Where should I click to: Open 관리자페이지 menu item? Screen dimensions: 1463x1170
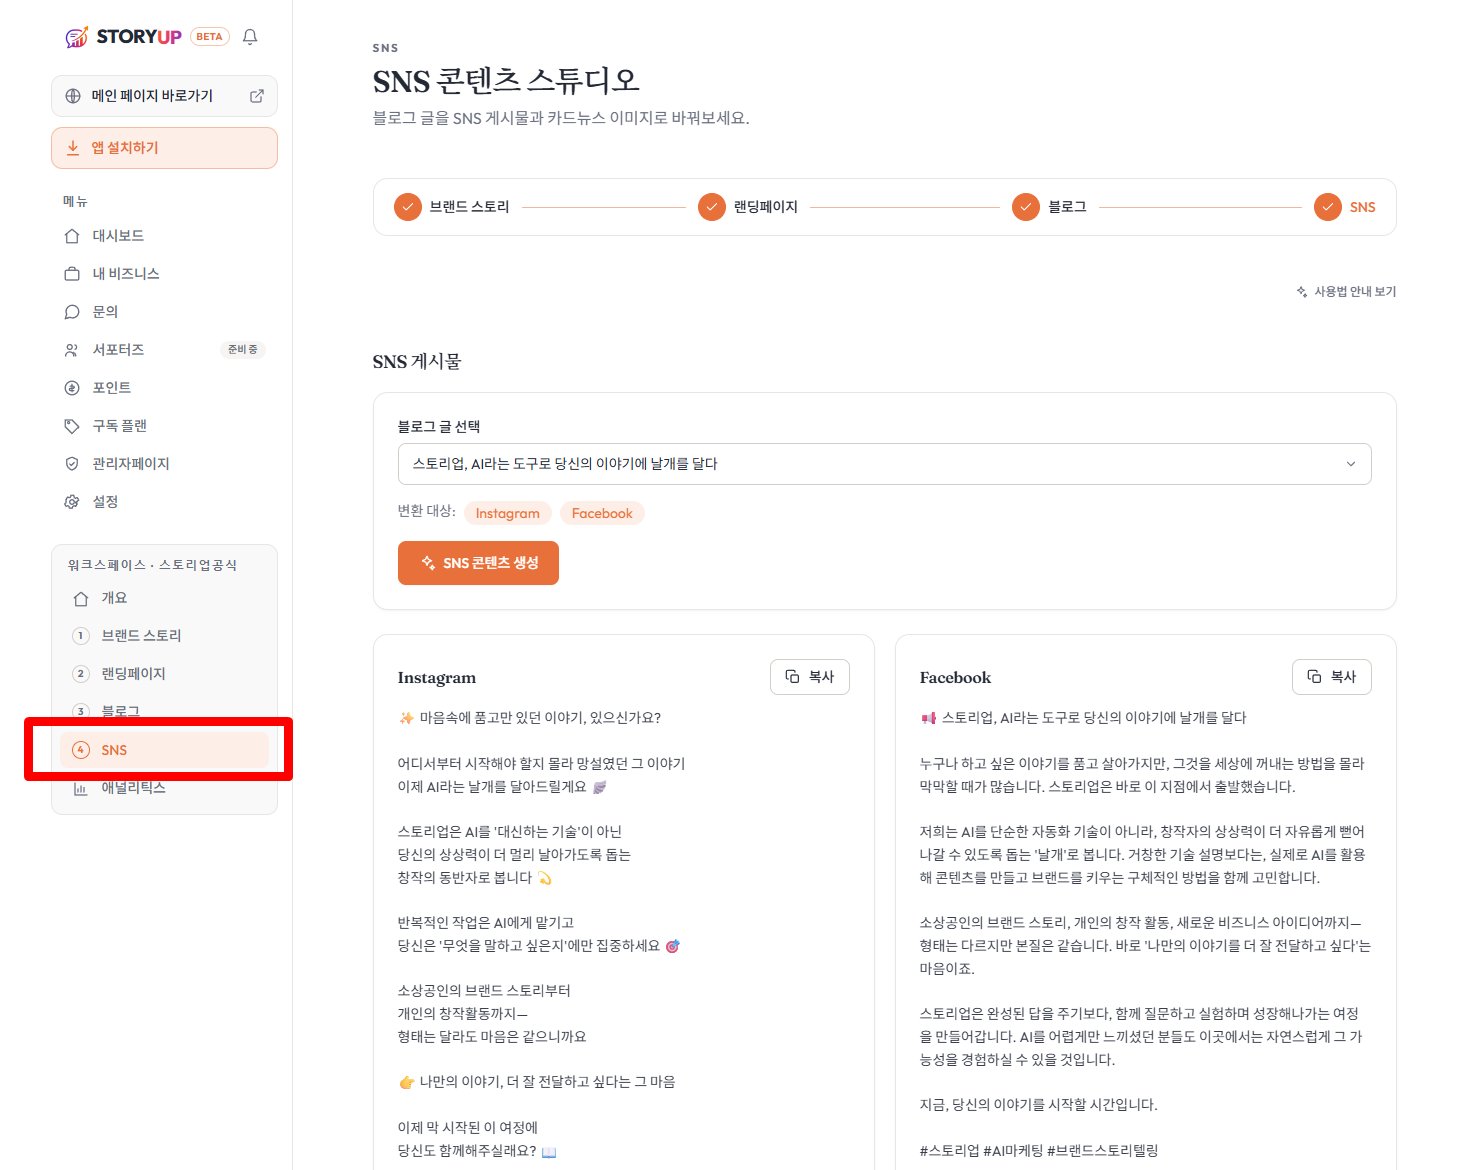(x=164, y=464)
